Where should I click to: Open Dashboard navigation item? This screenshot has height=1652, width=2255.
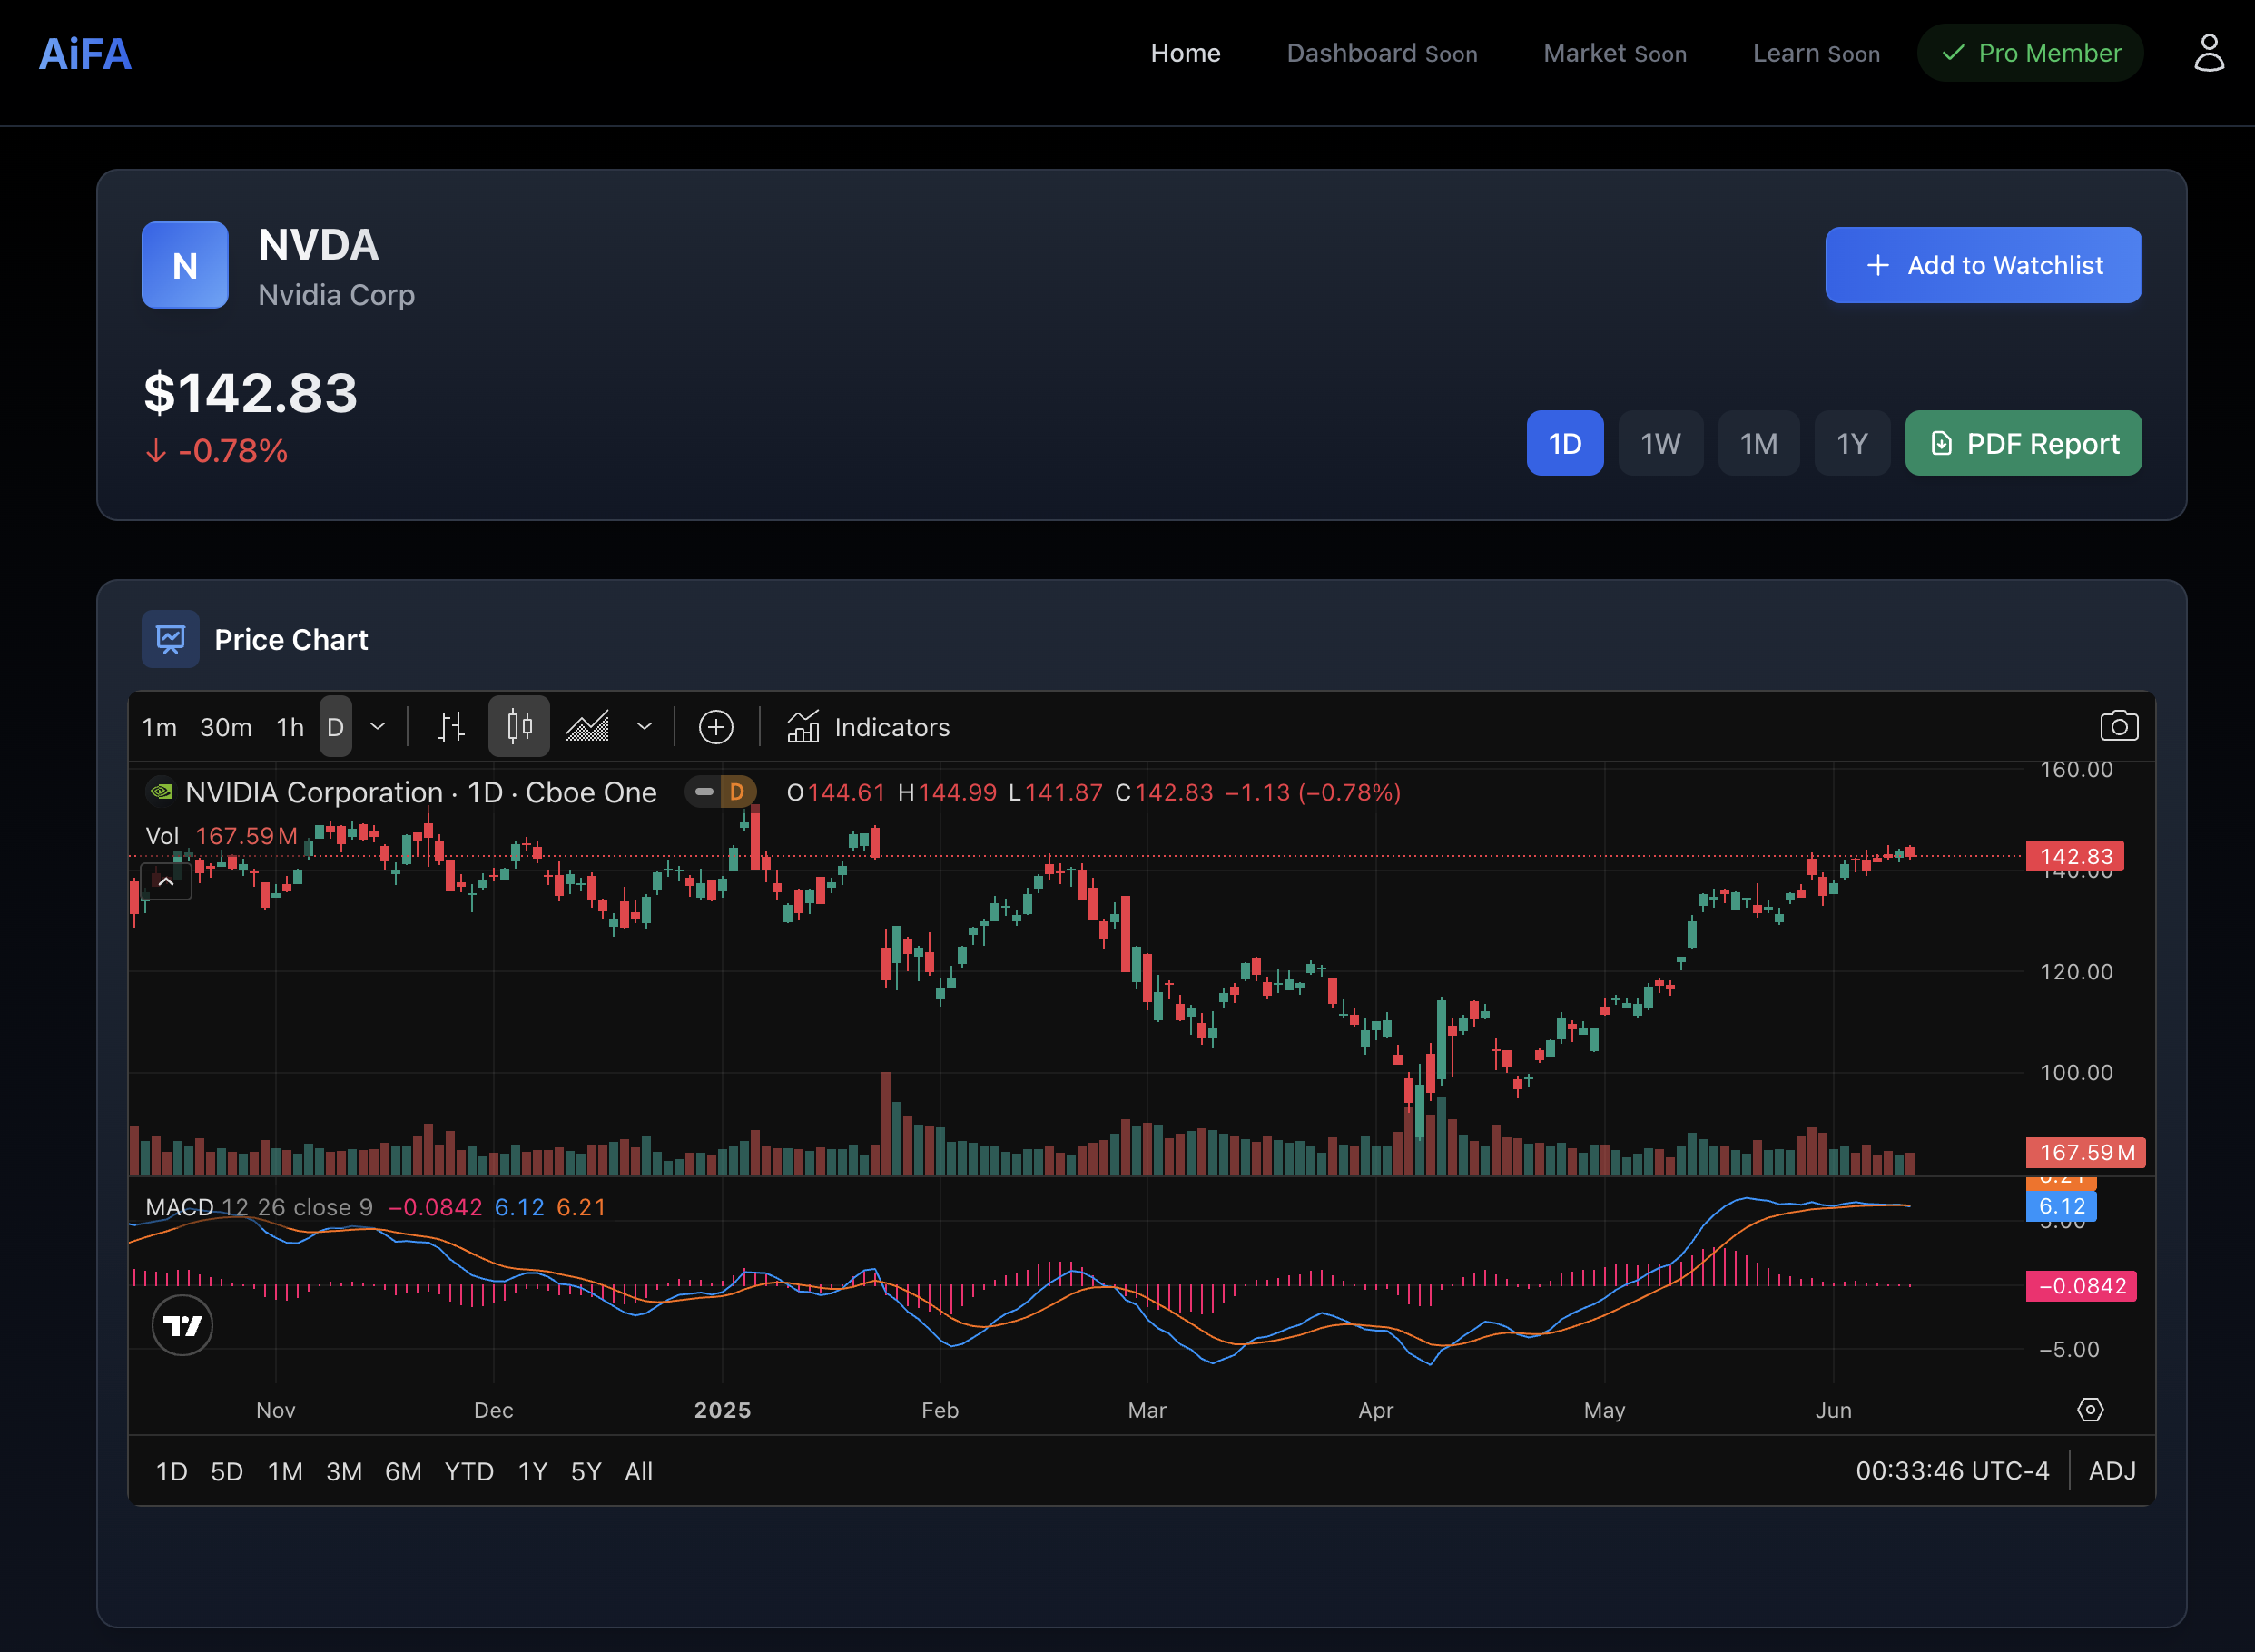[x=1381, y=53]
